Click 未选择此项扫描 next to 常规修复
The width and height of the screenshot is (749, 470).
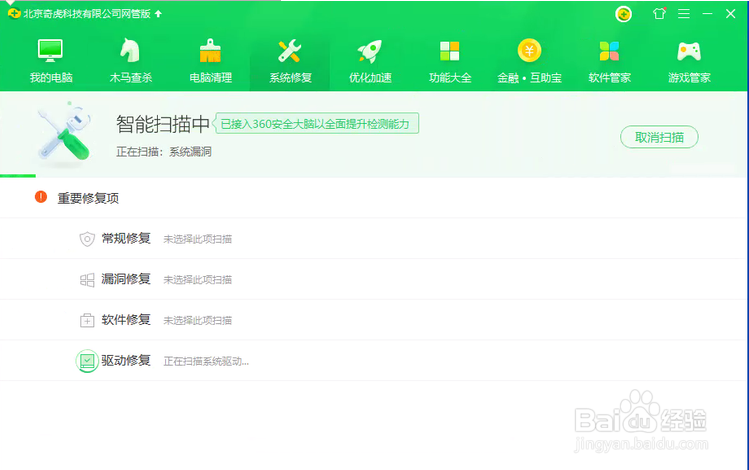pos(198,239)
